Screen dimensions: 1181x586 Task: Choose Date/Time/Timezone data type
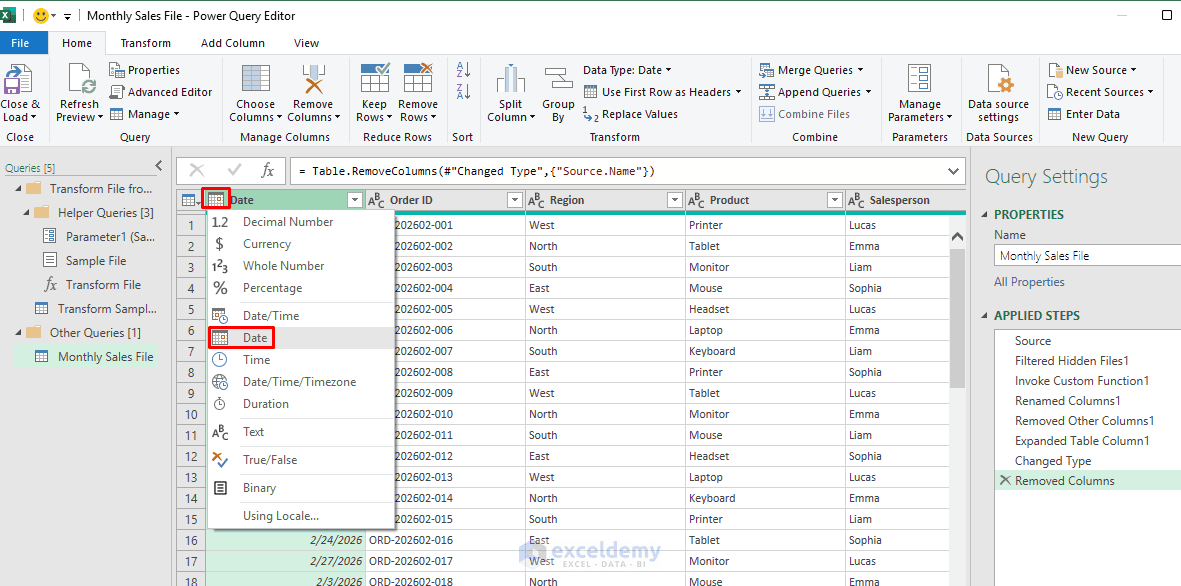[301, 382]
